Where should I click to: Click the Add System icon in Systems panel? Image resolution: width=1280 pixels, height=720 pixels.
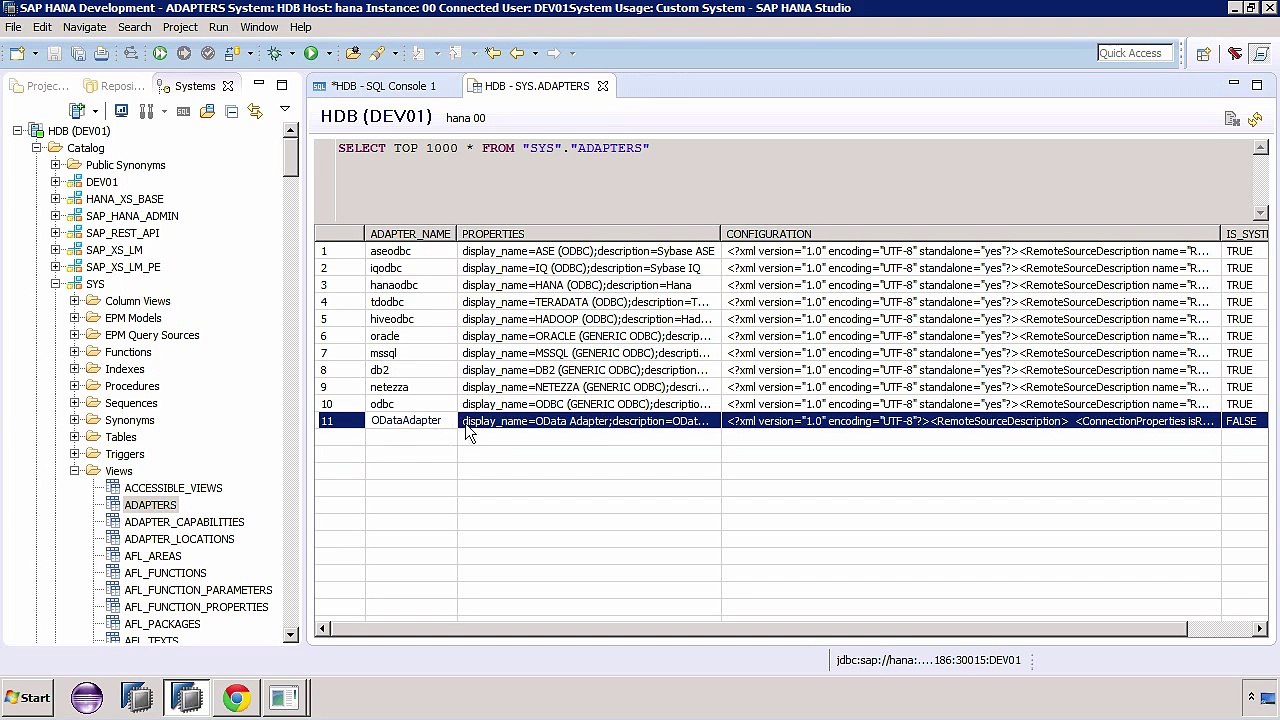coord(77,111)
